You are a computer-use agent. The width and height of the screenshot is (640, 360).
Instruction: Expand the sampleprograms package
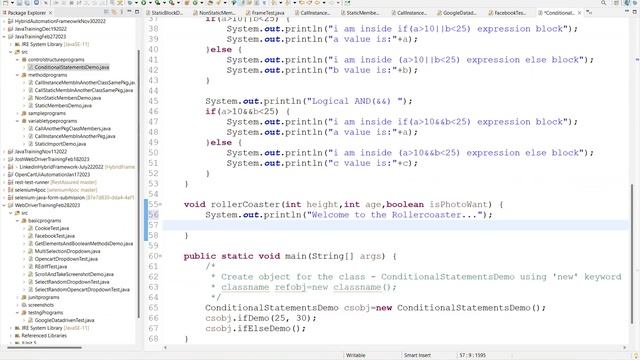click(x=18, y=113)
